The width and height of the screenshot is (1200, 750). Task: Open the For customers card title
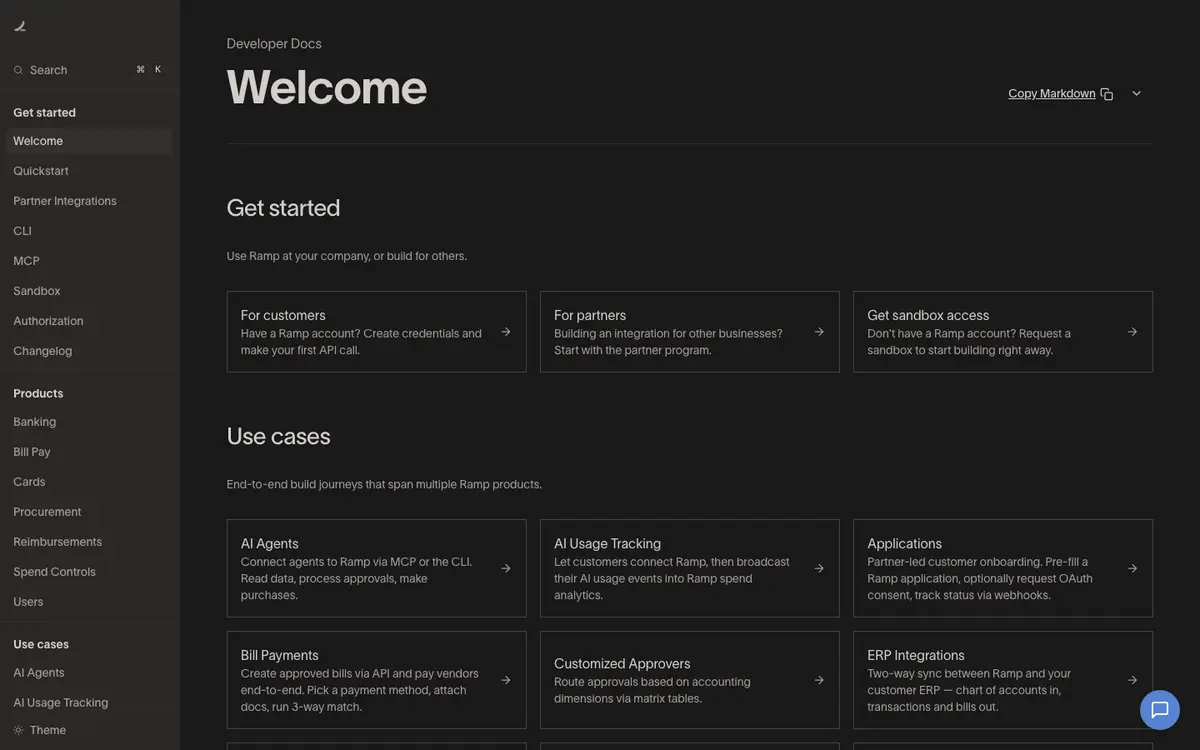coord(283,315)
